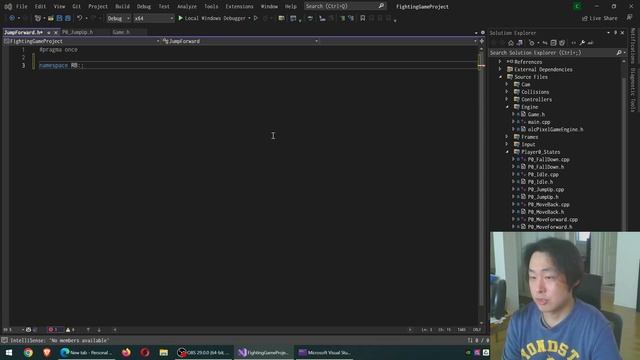Click the Solution Explorer vertical scrollbar
Image resolution: width=640 pixels, height=360 pixels.
pyautogui.click(x=624, y=145)
